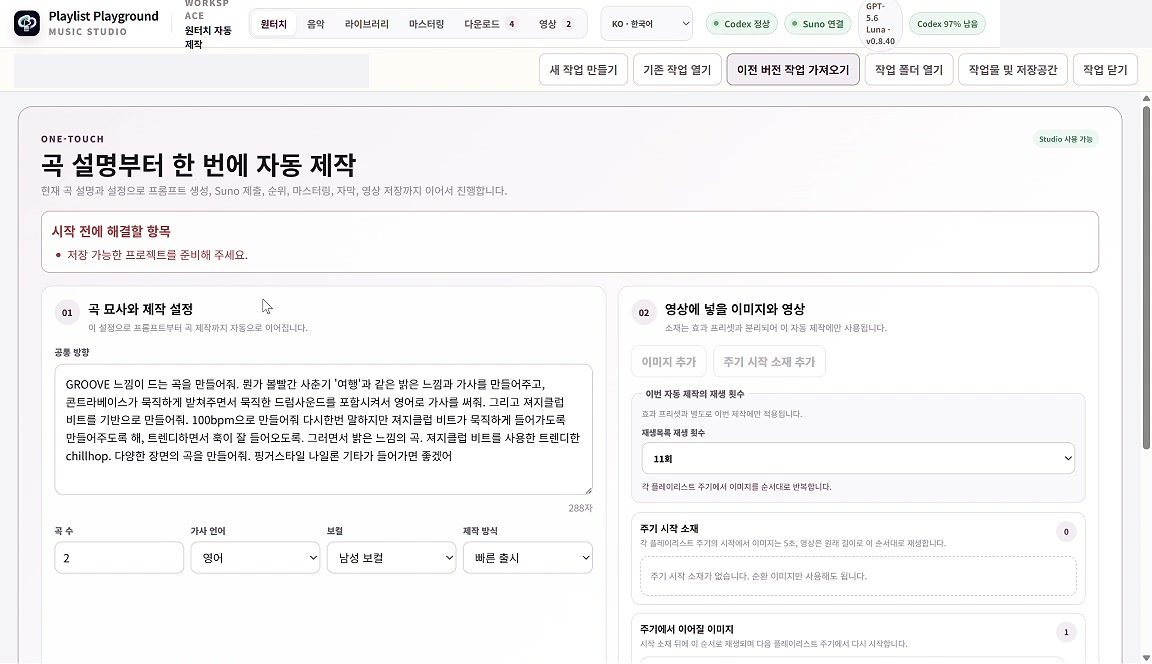Open the 제작 방식 dropdown showing 빠른 출시
This screenshot has height=664, width=1152.
528,557
